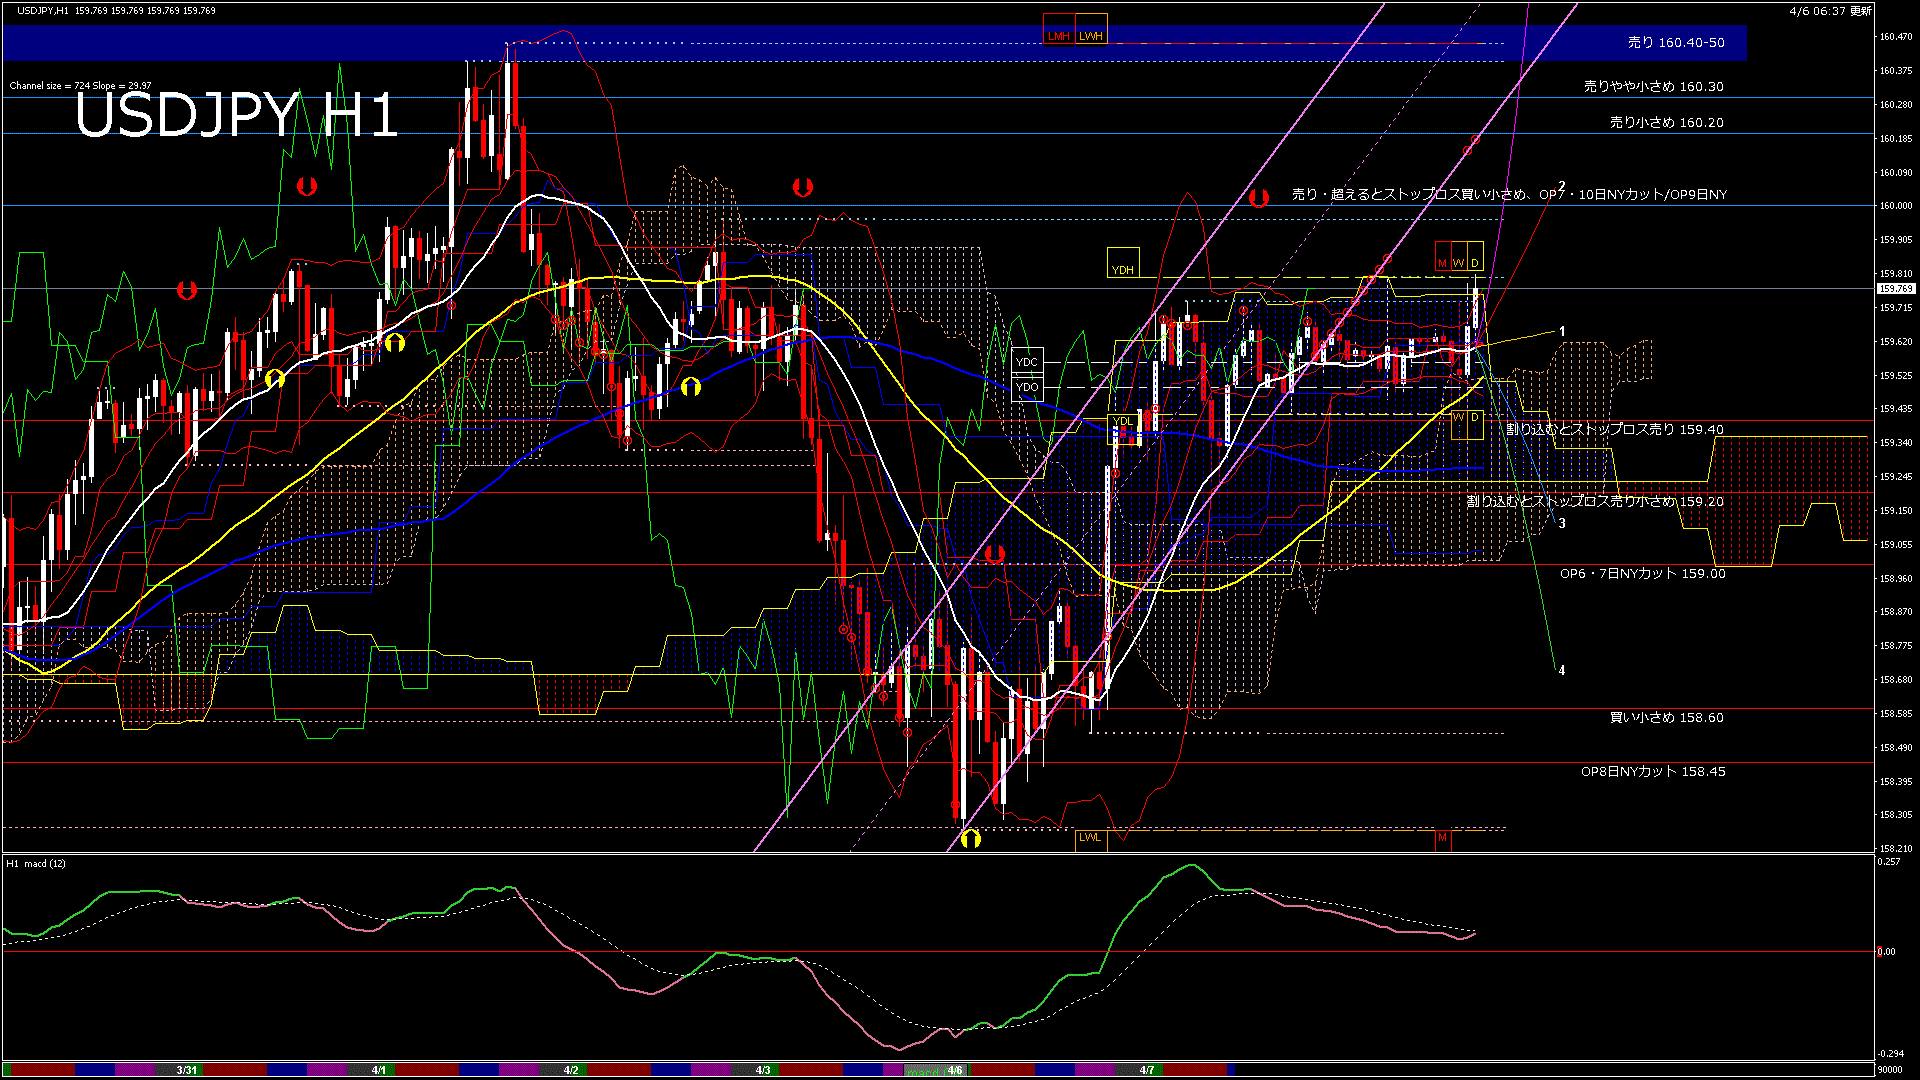Switch to the 4/6 date marker on the timeline
Screen dimensions: 1920x1080
(x=955, y=1069)
